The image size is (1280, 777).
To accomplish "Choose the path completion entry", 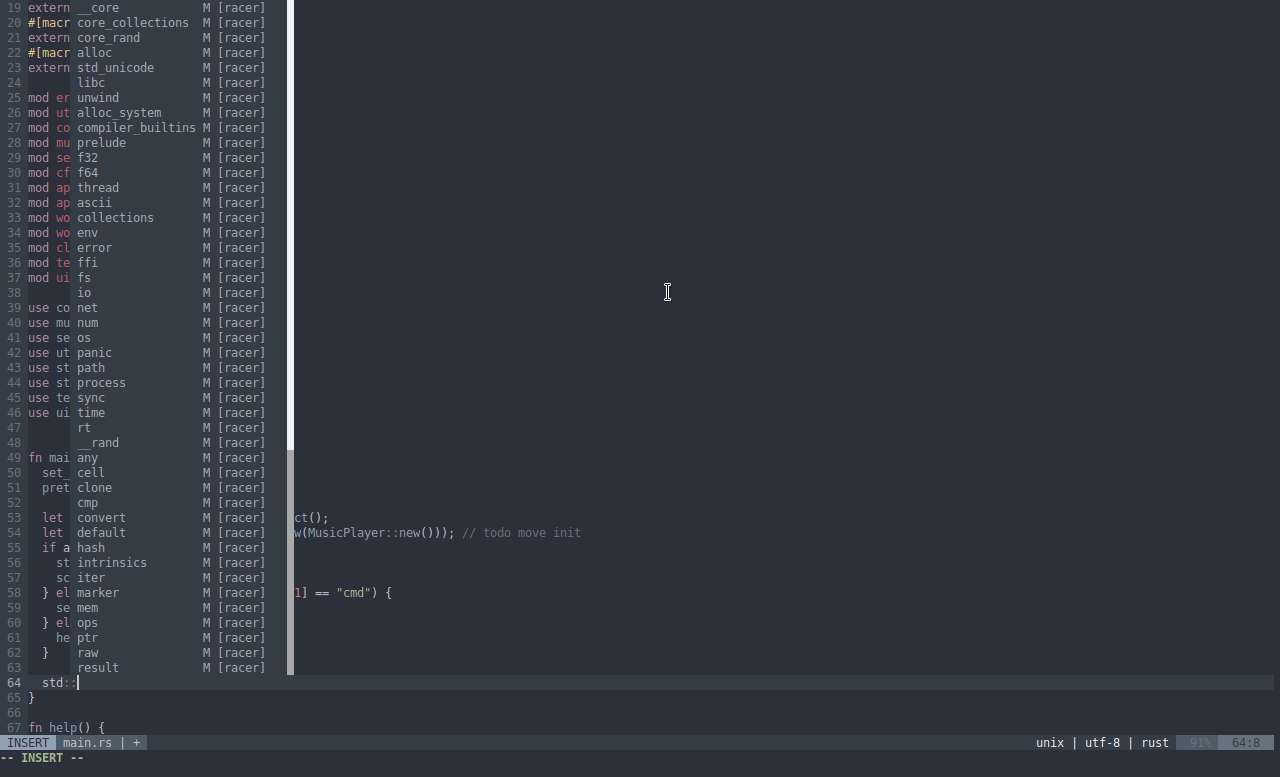I will point(178,368).
